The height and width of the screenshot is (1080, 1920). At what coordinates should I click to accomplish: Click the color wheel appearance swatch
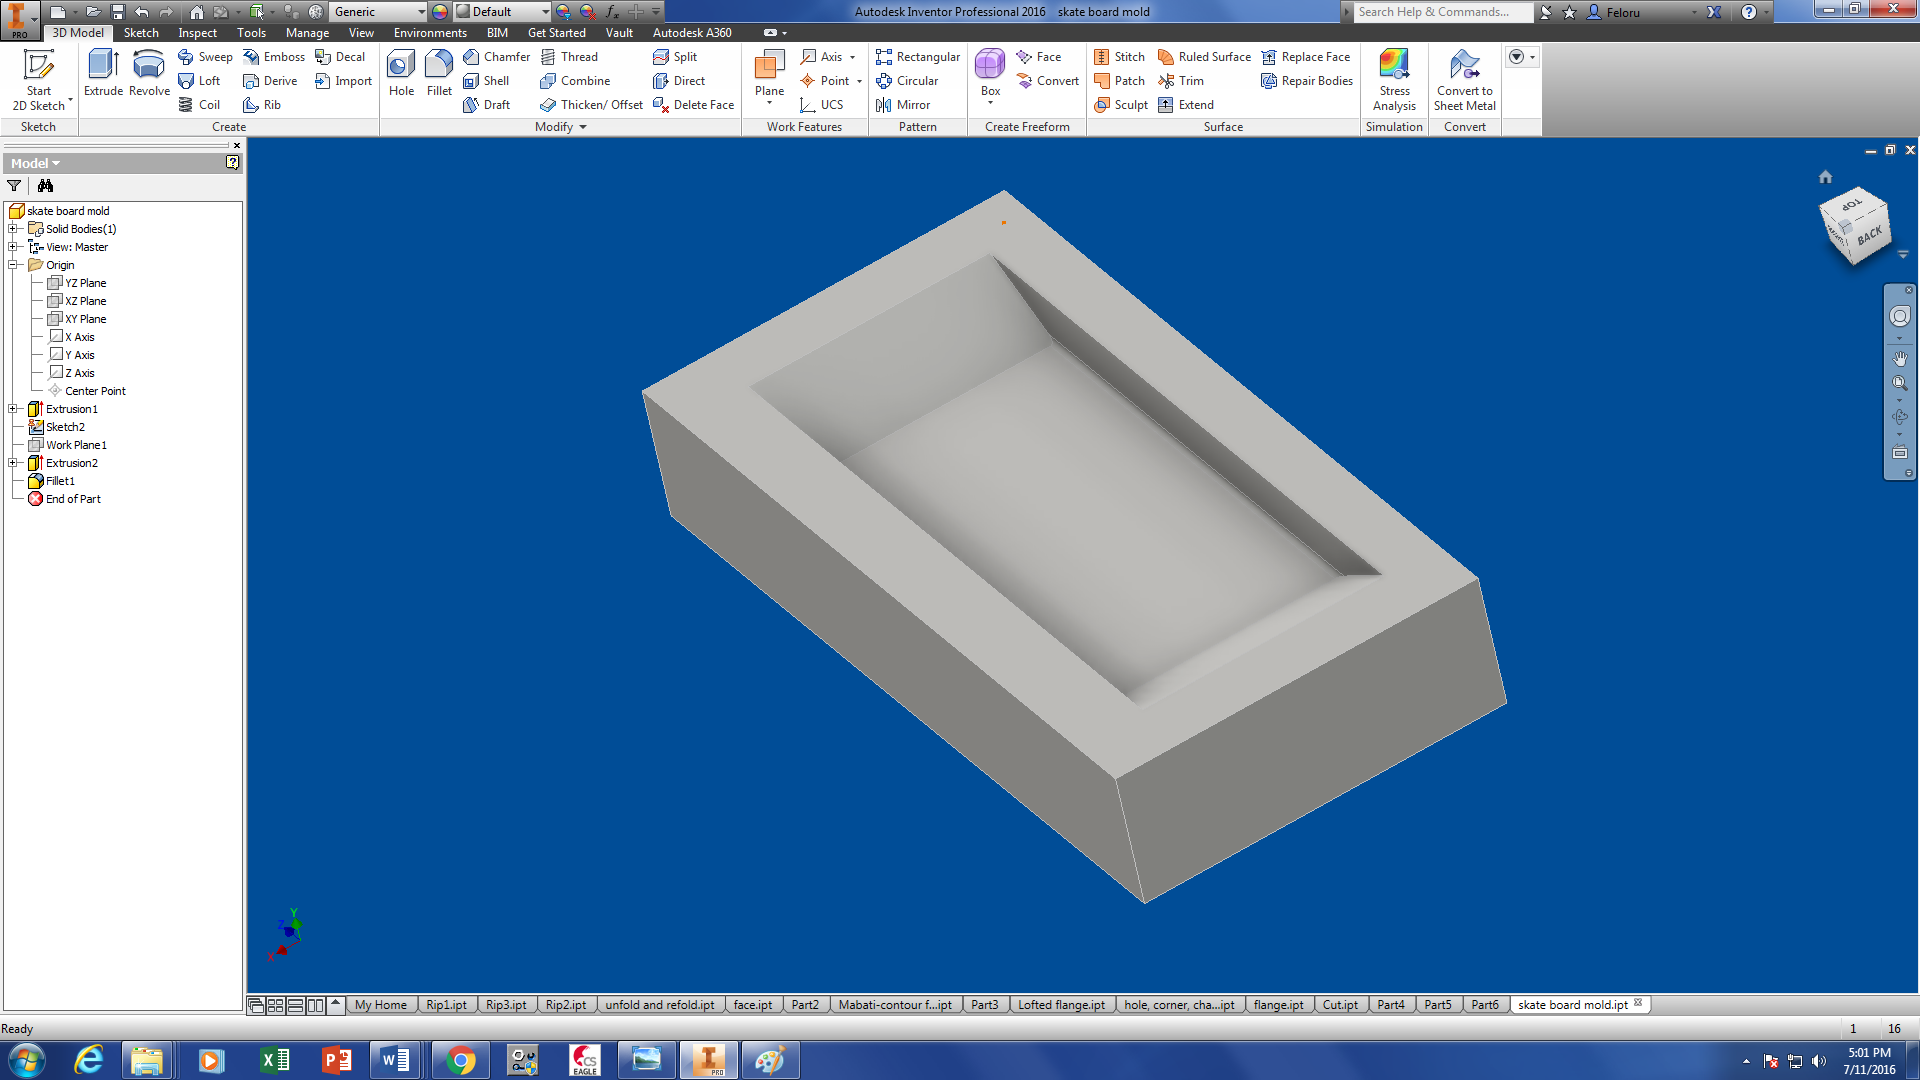click(439, 12)
